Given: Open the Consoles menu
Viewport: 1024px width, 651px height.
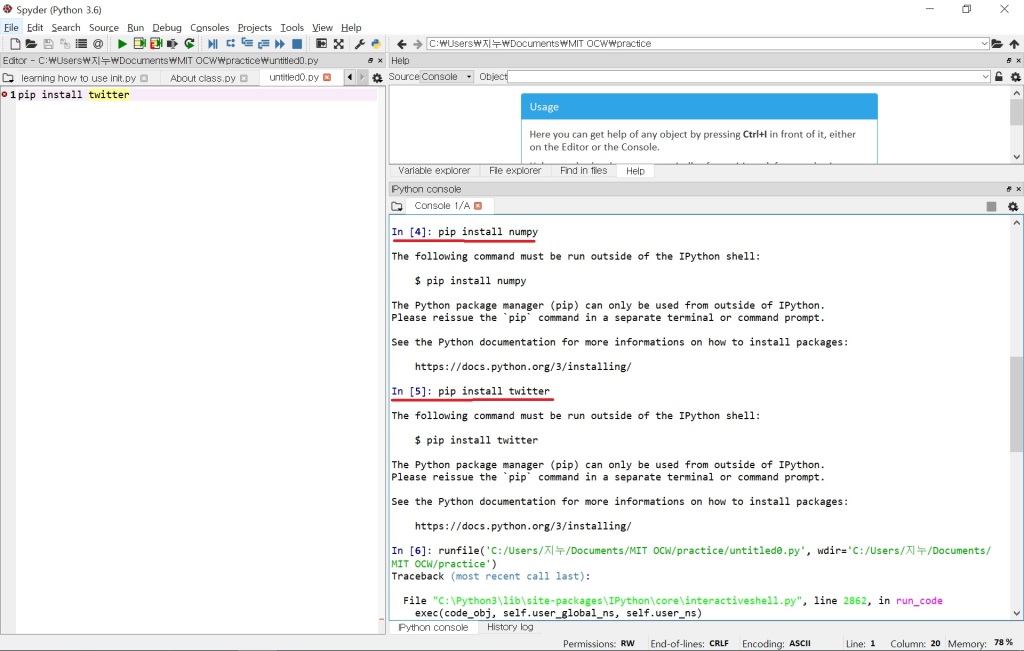Looking at the screenshot, I should click(x=210, y=27).
